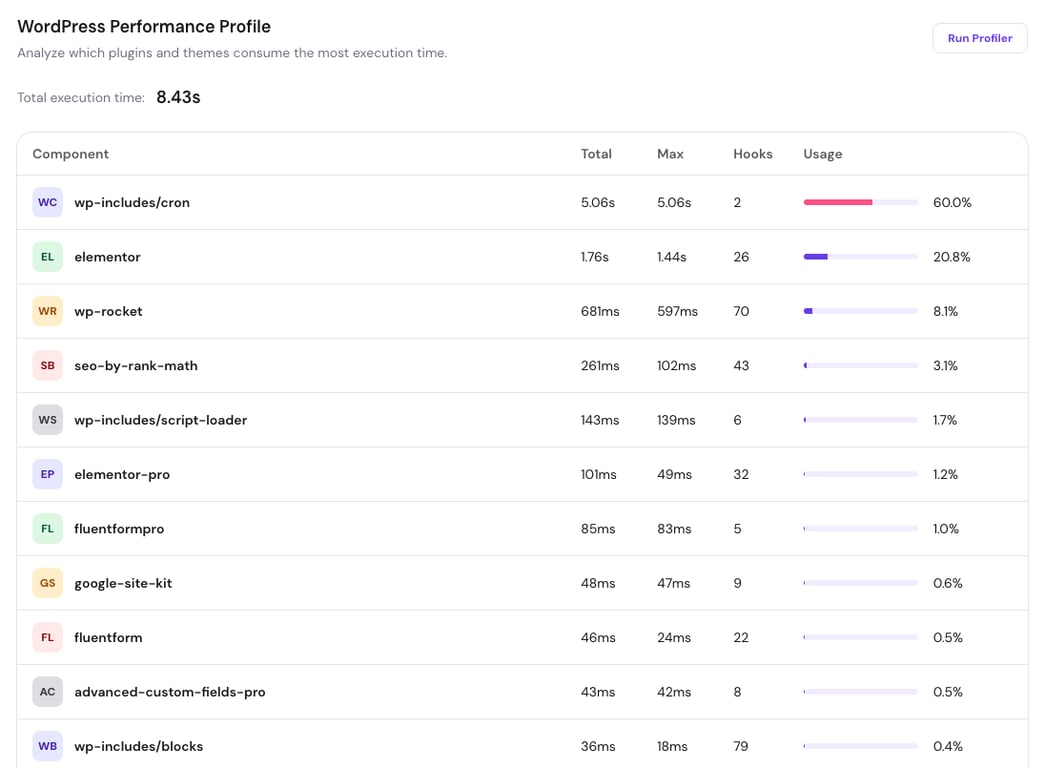The height and width of the screenshot is (768, 1045).
Task: Click the Component column header
Action: click(70, 154)
